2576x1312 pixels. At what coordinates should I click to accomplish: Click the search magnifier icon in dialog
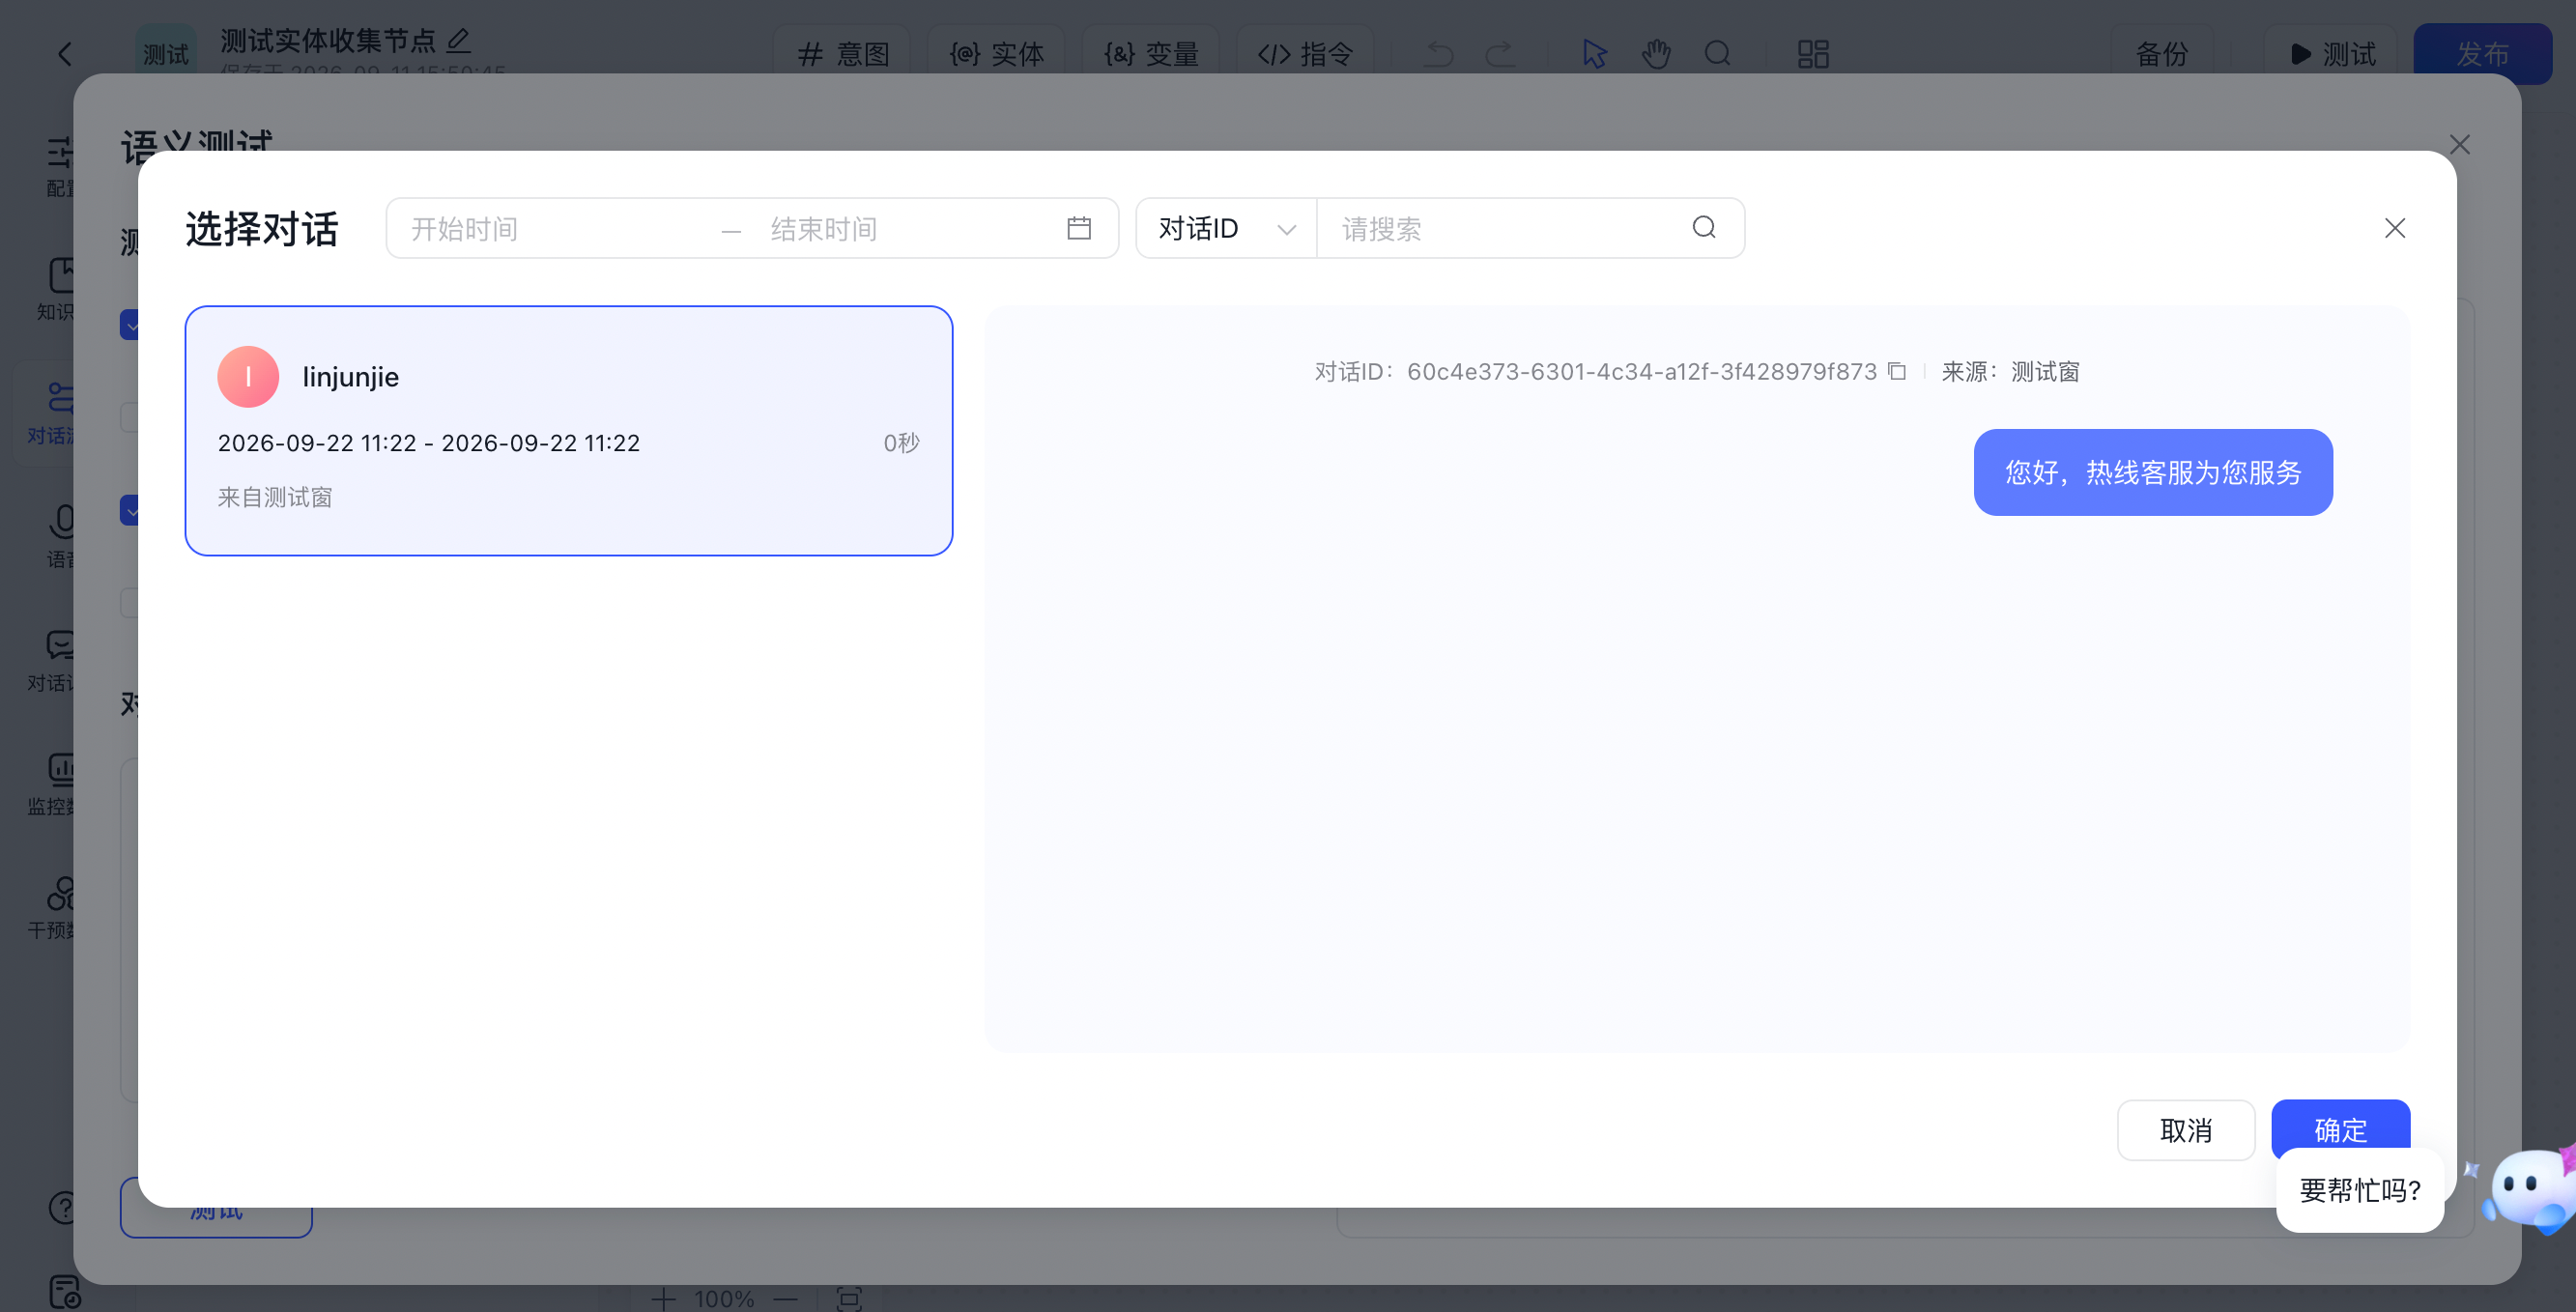pyautogui.click(x=1704, y=228)
